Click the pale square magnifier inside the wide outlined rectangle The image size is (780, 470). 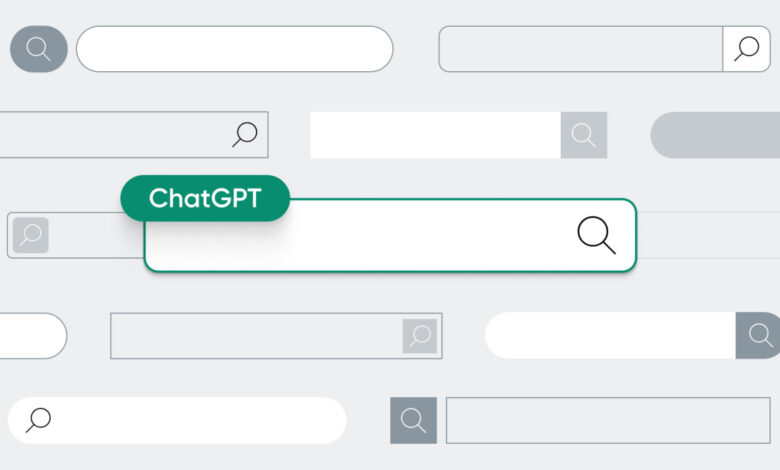[x=420, y=336]
